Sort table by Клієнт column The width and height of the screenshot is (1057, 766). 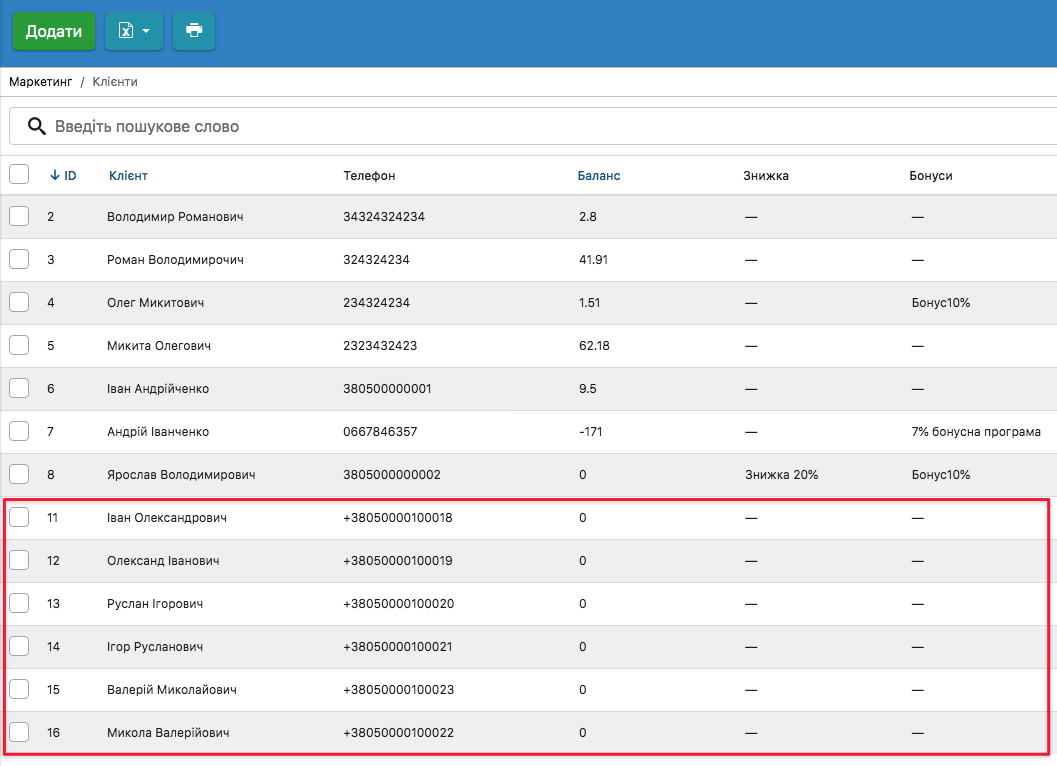(x=128, y=176)
